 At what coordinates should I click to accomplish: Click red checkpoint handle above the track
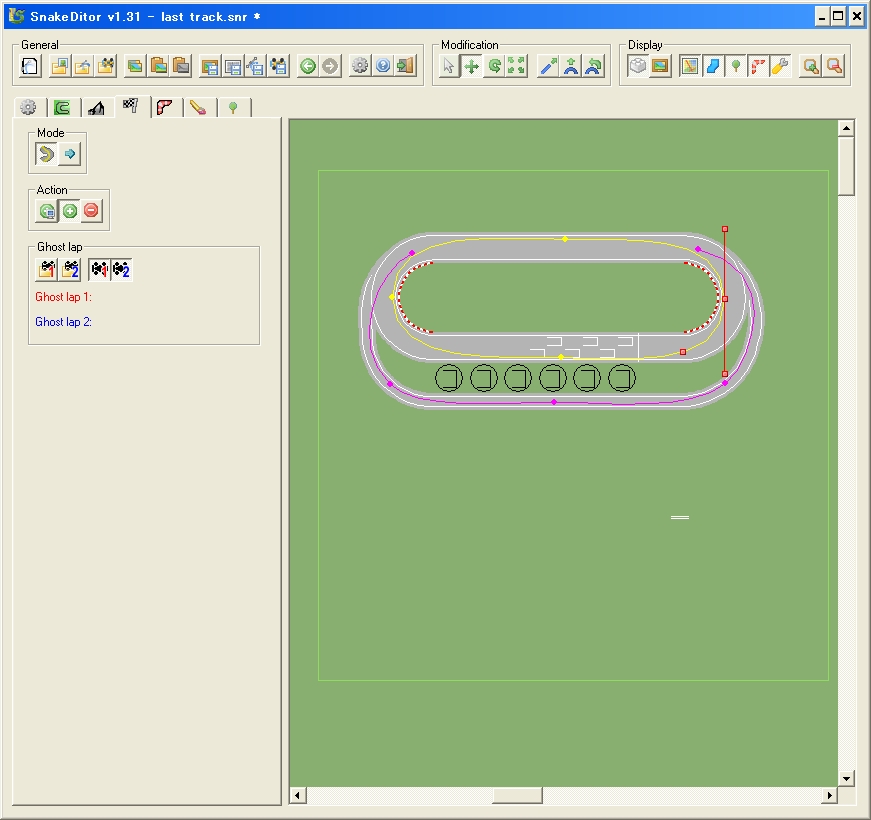[725, 229]
